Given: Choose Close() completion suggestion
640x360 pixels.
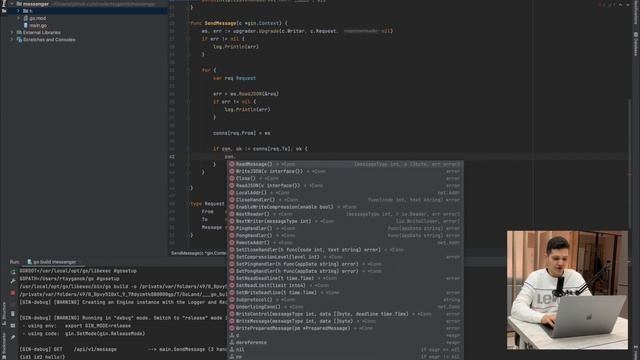Looking at the screenshot, I should 345,178.
